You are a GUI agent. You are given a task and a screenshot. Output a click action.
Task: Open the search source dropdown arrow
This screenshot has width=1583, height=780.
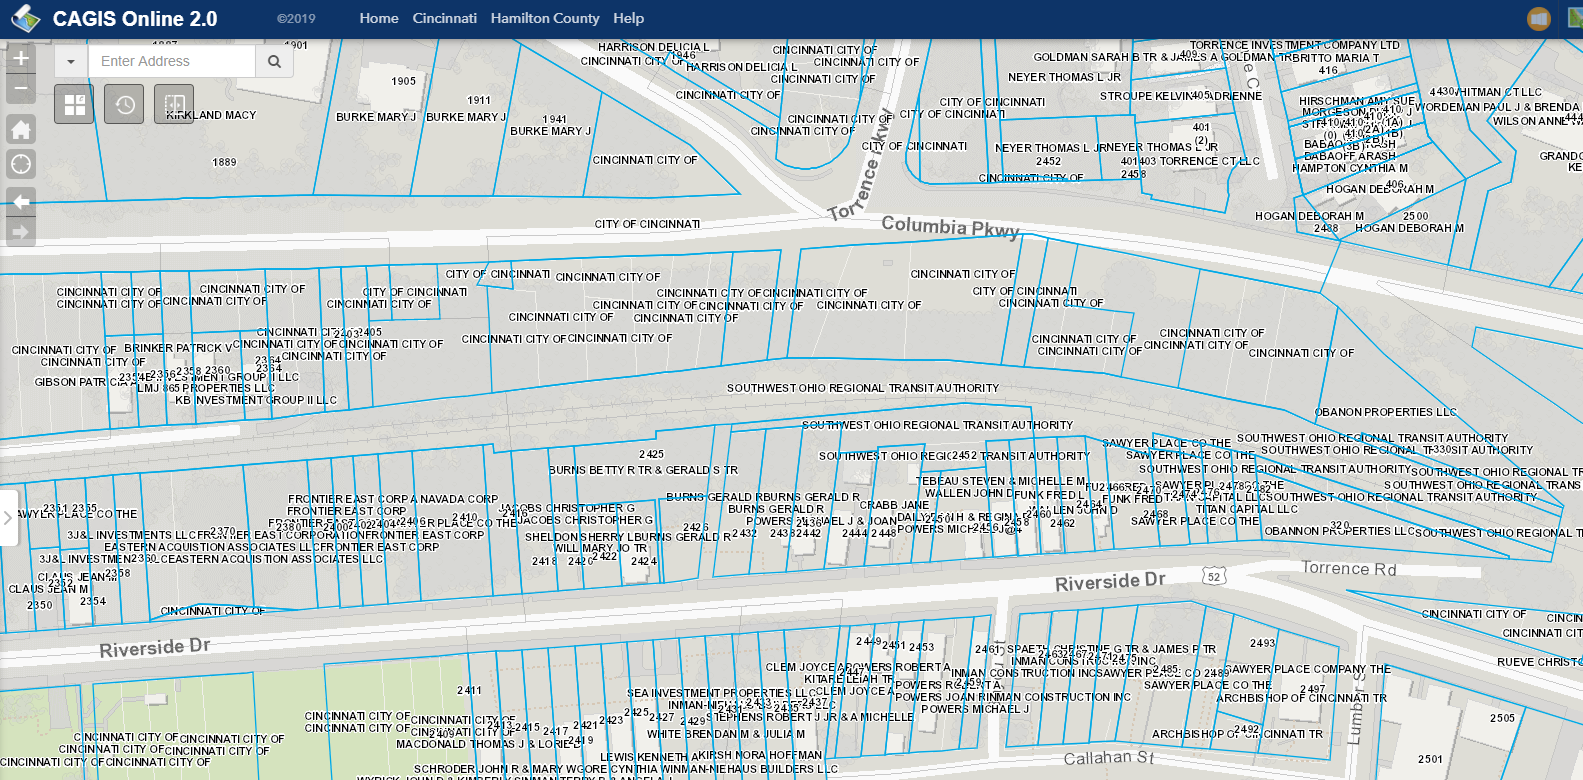(x=70, y=61)
